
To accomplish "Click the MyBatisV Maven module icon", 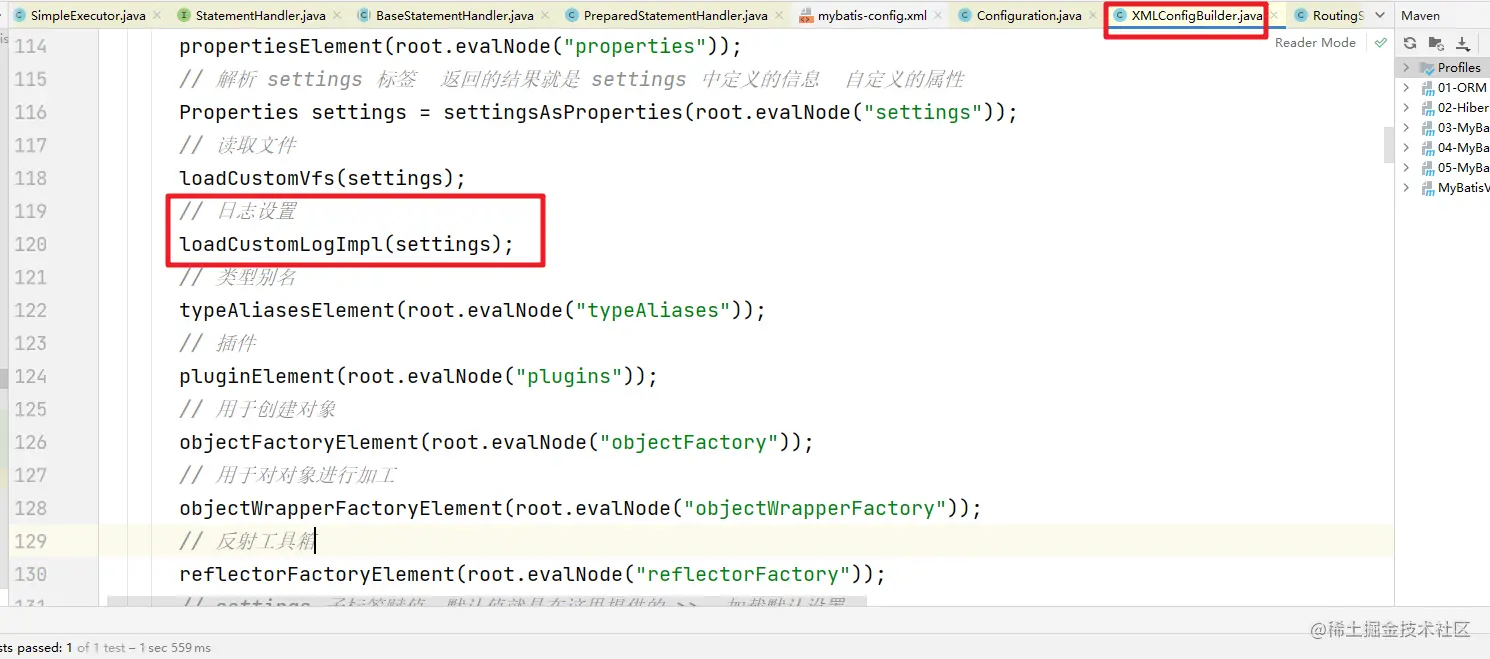I will pos(1427,188).
